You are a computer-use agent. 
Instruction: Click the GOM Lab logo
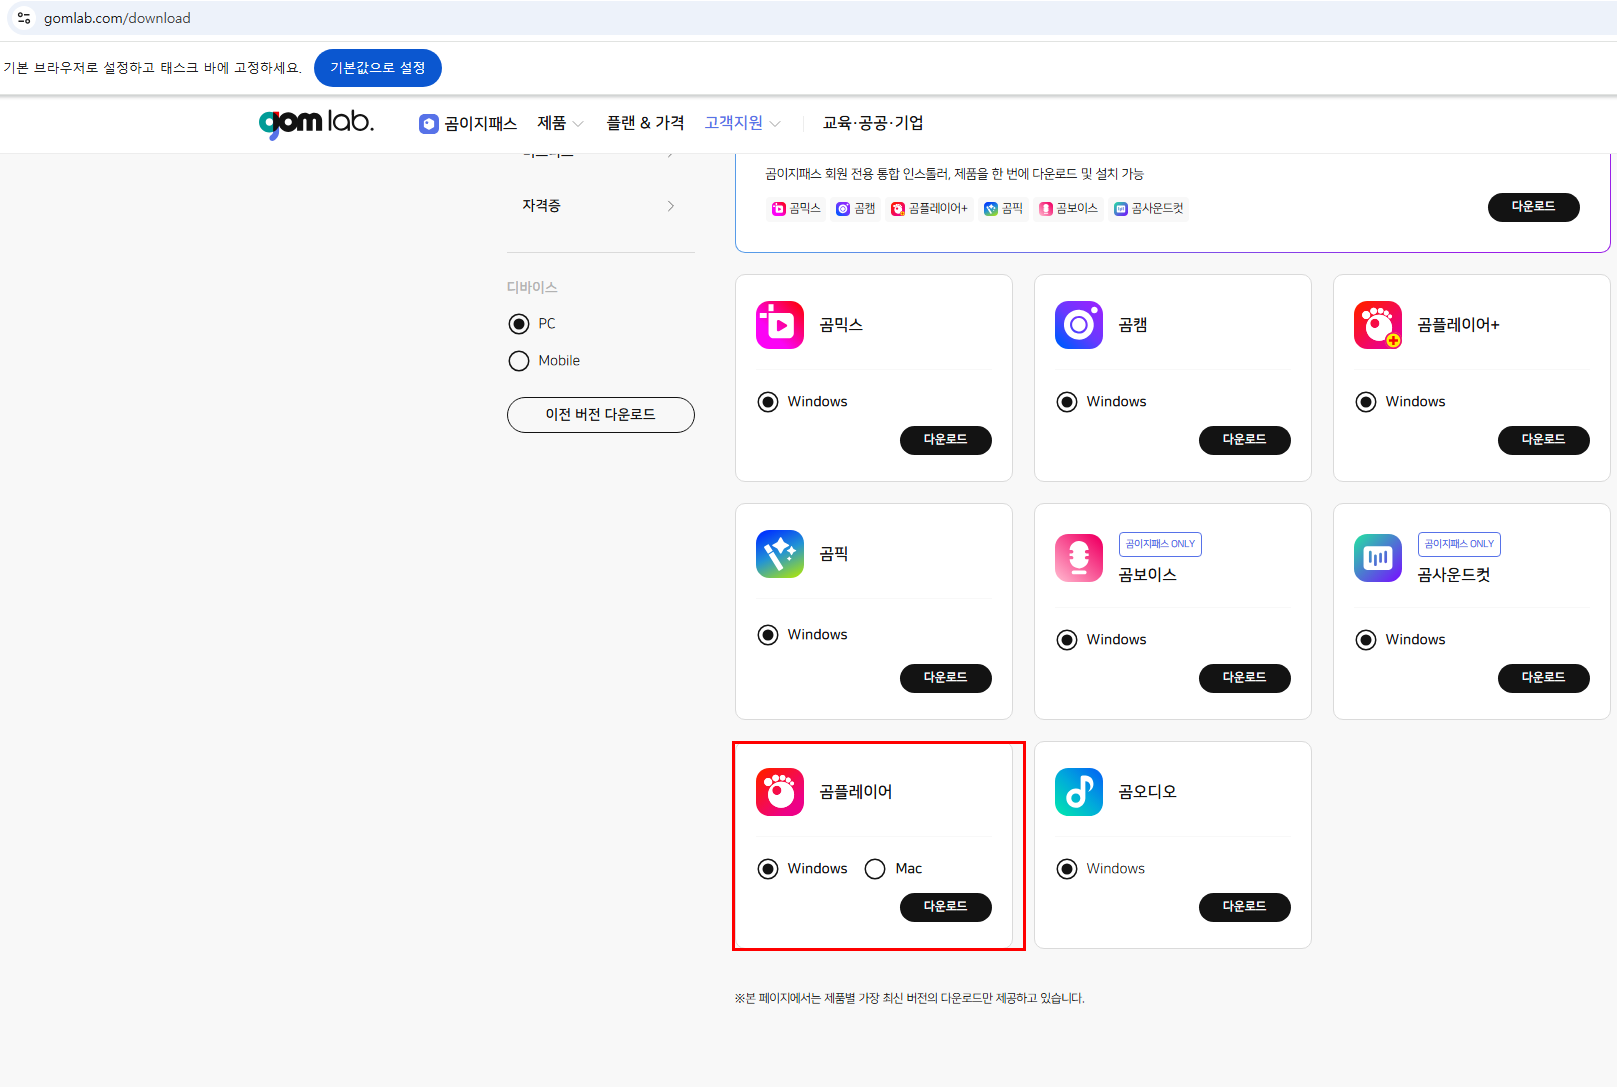[316, 123]
